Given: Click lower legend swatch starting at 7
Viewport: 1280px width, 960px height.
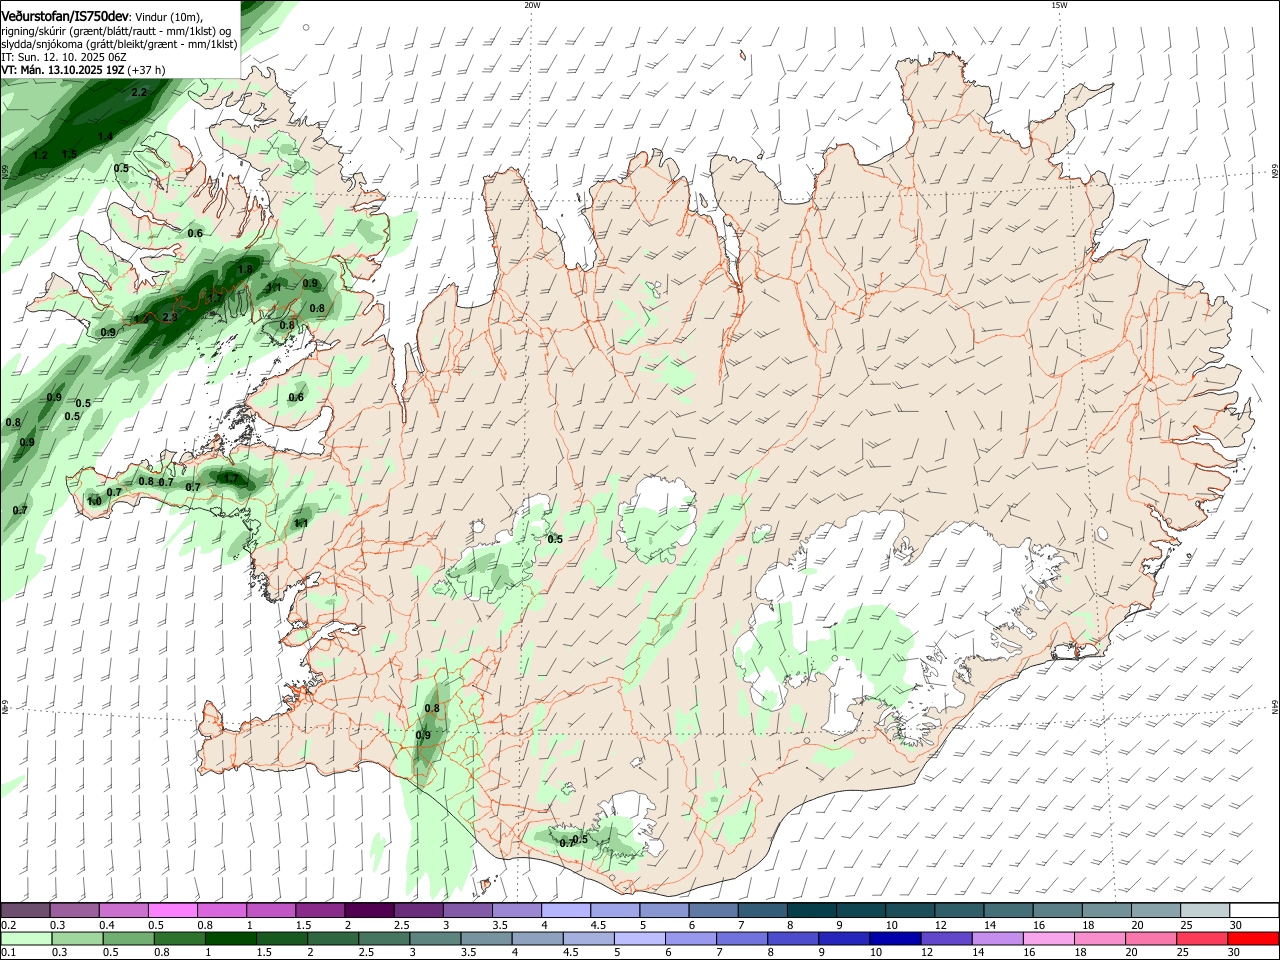Looking at the screenshot, I should coord(742,938).
